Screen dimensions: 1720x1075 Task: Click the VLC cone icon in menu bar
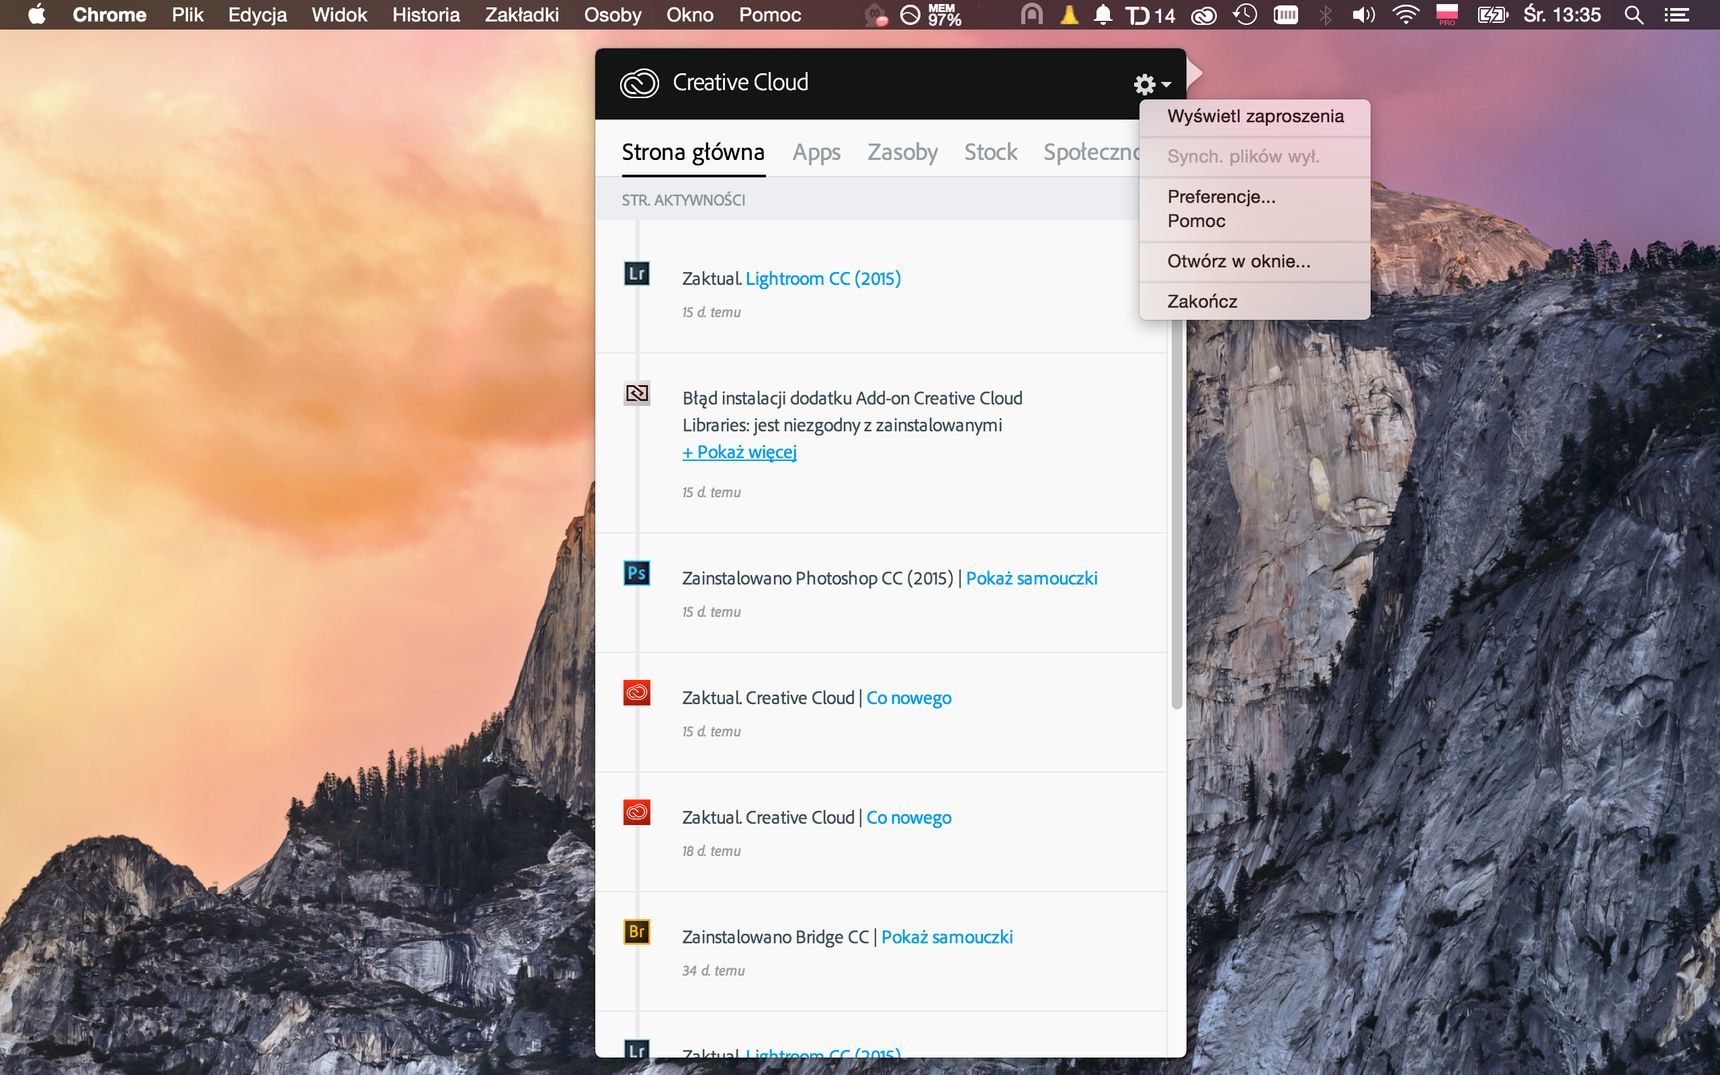(x=1069, y=14)
